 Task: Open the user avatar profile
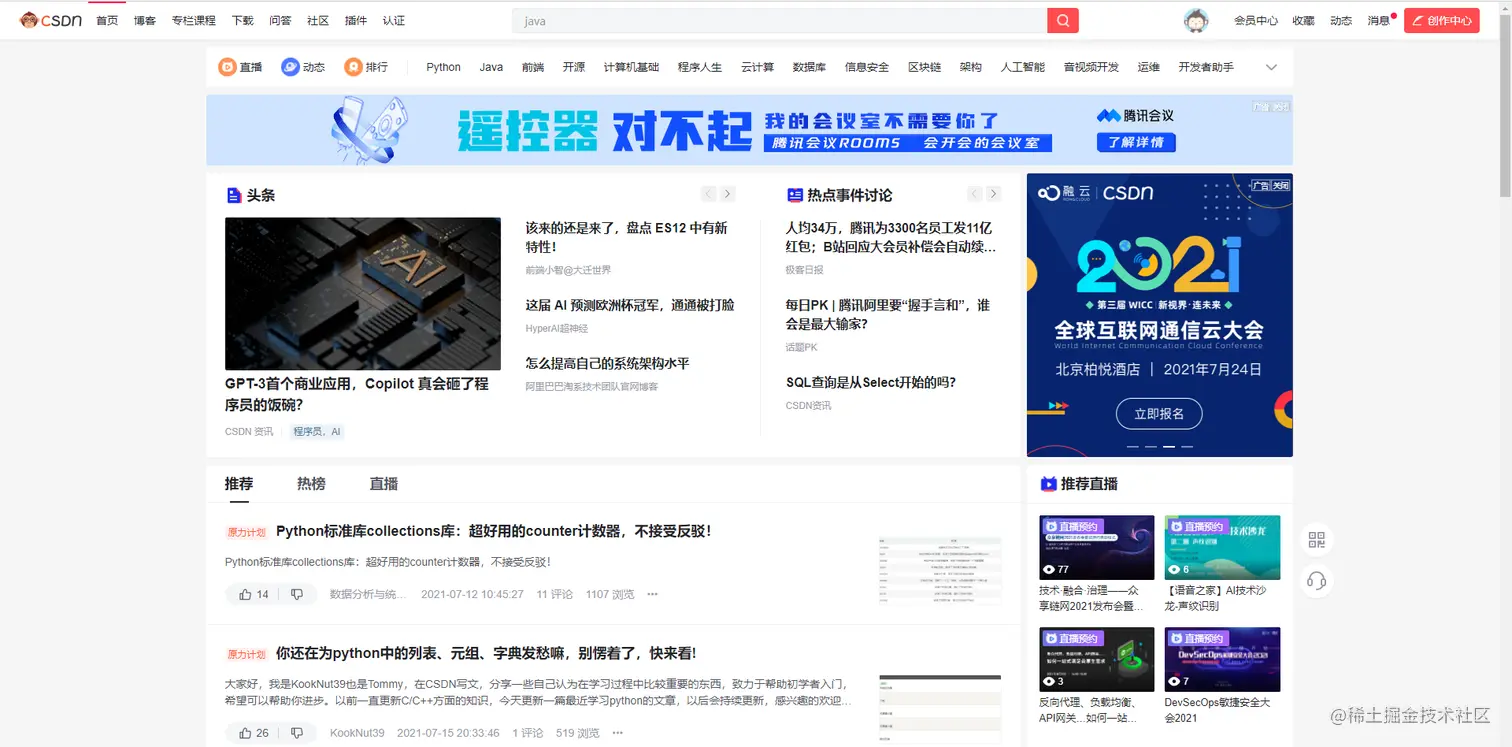(x=1196, y=20)
